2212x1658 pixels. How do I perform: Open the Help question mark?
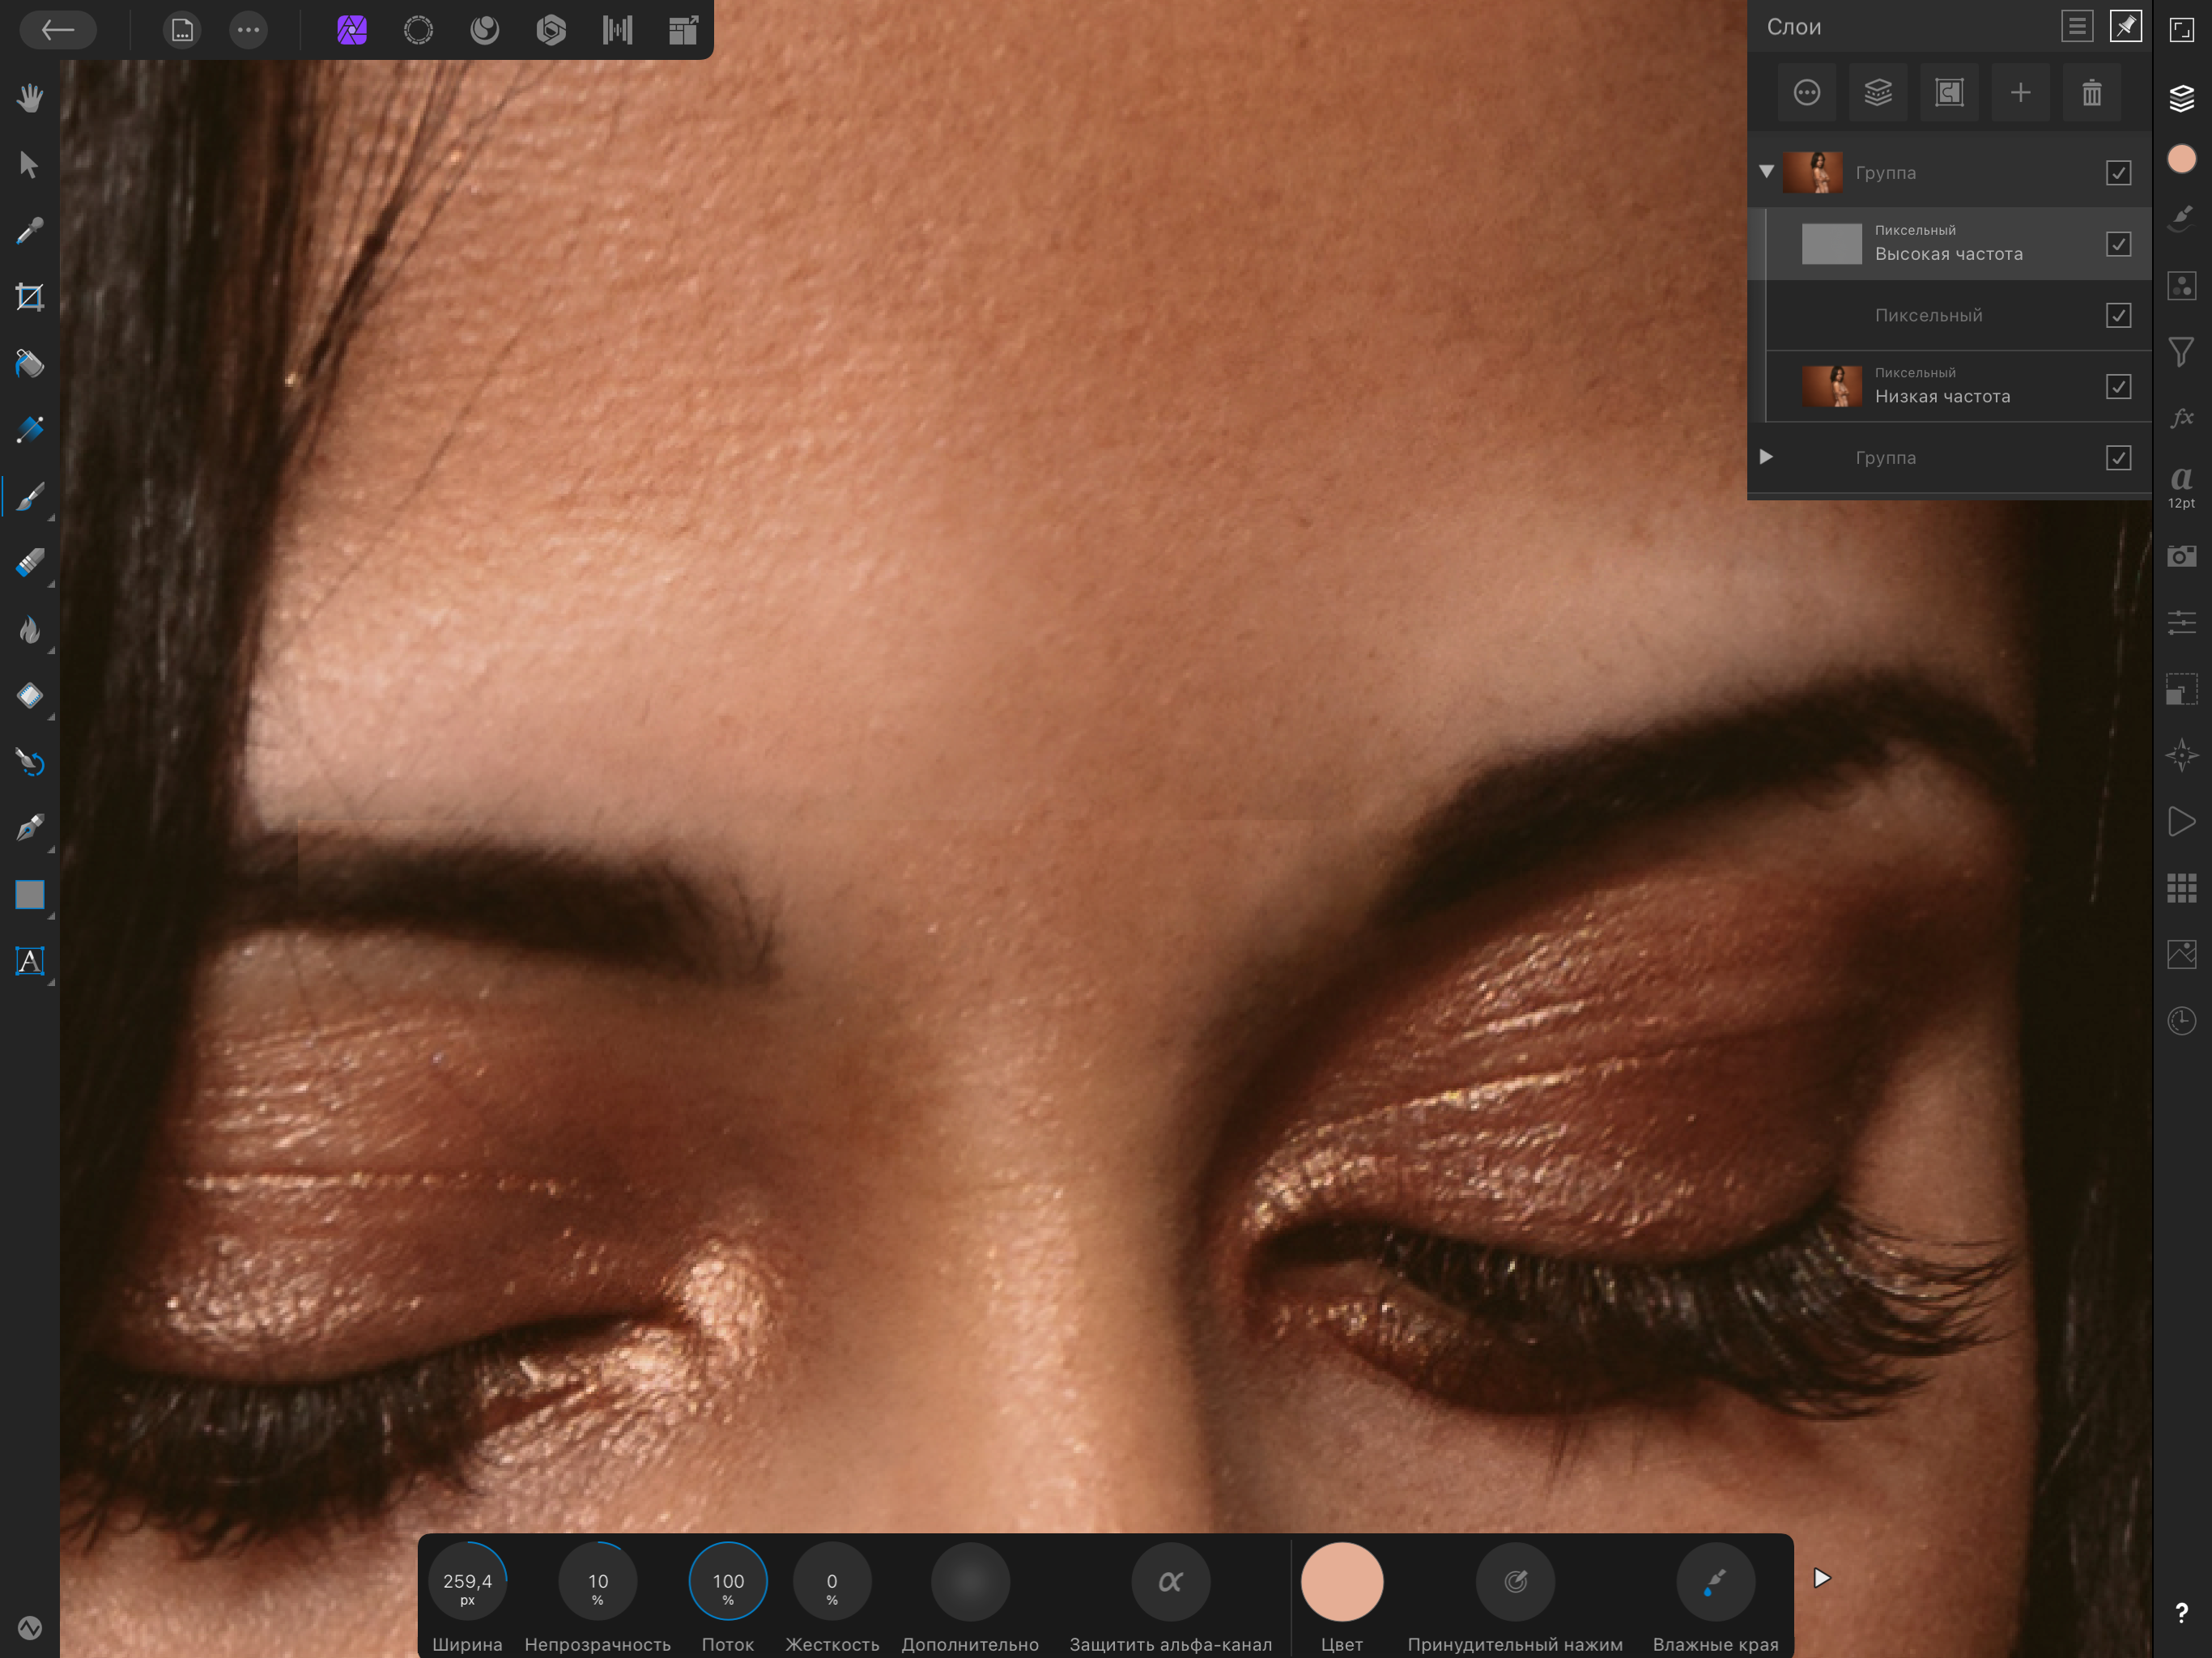click(x=2181, y=1612)
